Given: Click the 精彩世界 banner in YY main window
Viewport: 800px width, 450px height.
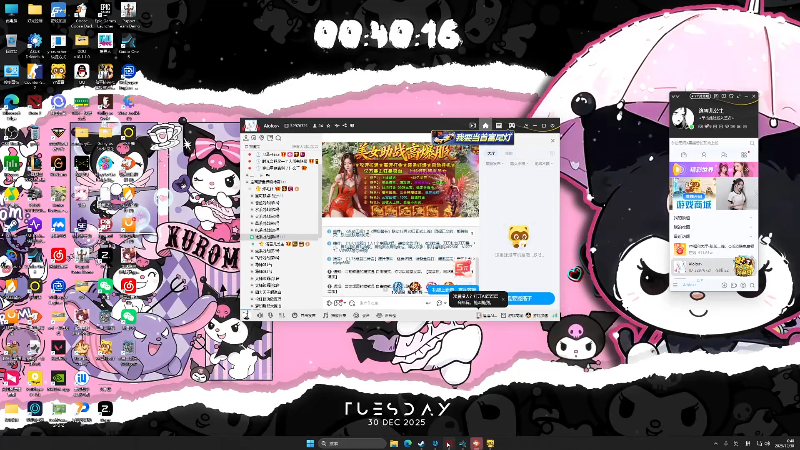Looking at the screenshot, I should 713,169.
